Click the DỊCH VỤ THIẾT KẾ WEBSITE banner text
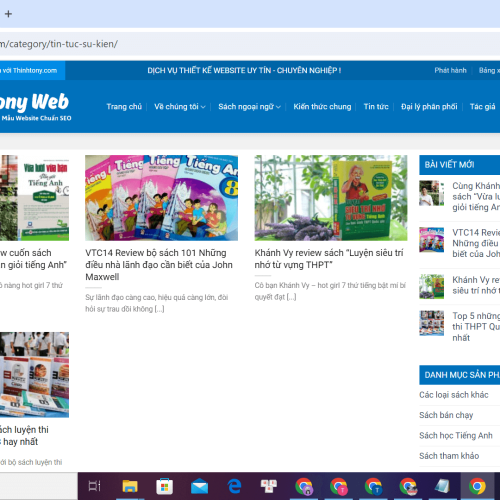 tap(244, 70)
